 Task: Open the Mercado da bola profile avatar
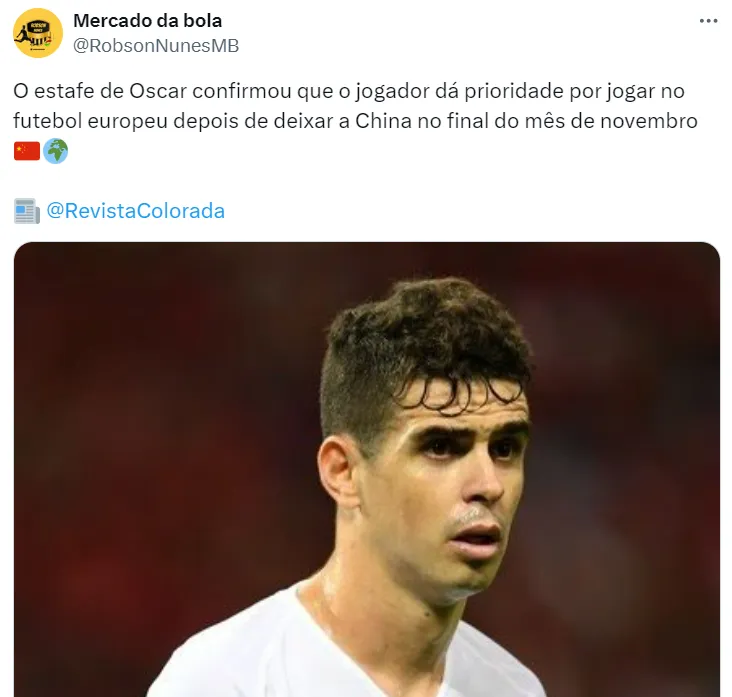[x=38, y=33]
